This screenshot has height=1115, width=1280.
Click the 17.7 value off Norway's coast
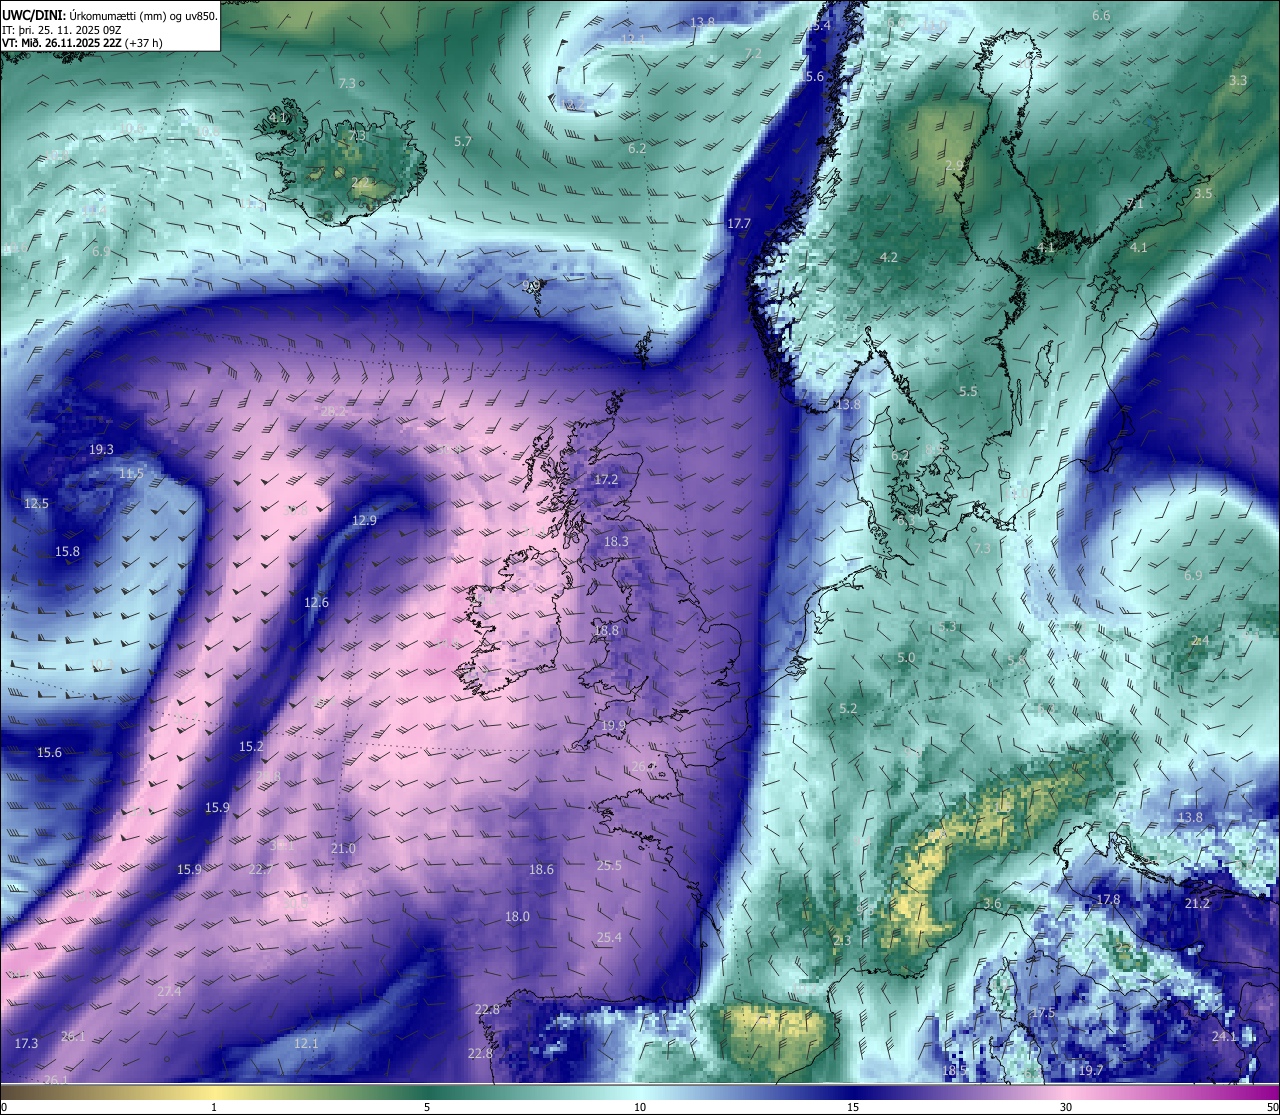pyautogui.click(x=738, y=224)
